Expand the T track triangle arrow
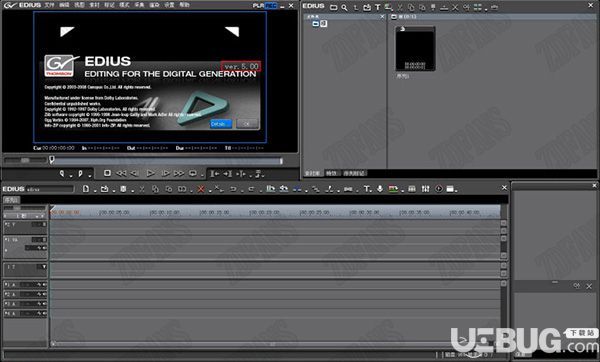 pos(44,267)
